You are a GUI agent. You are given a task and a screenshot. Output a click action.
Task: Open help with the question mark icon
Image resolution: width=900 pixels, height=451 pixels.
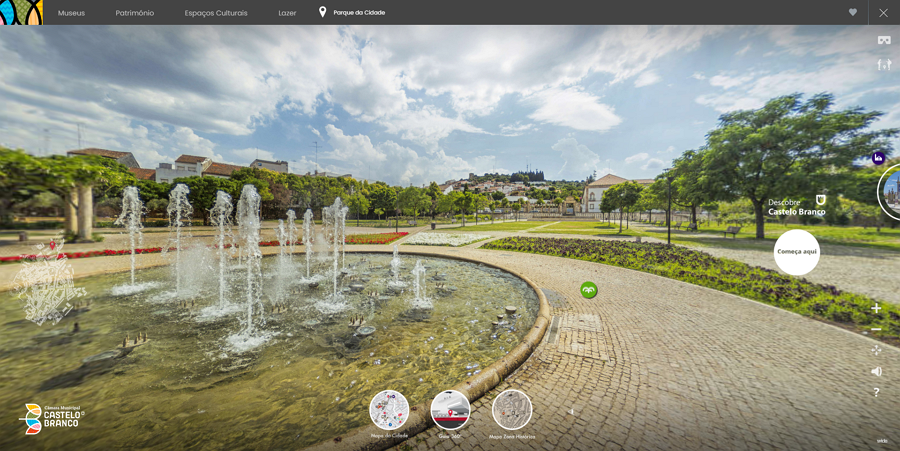(x=876, y=392)
